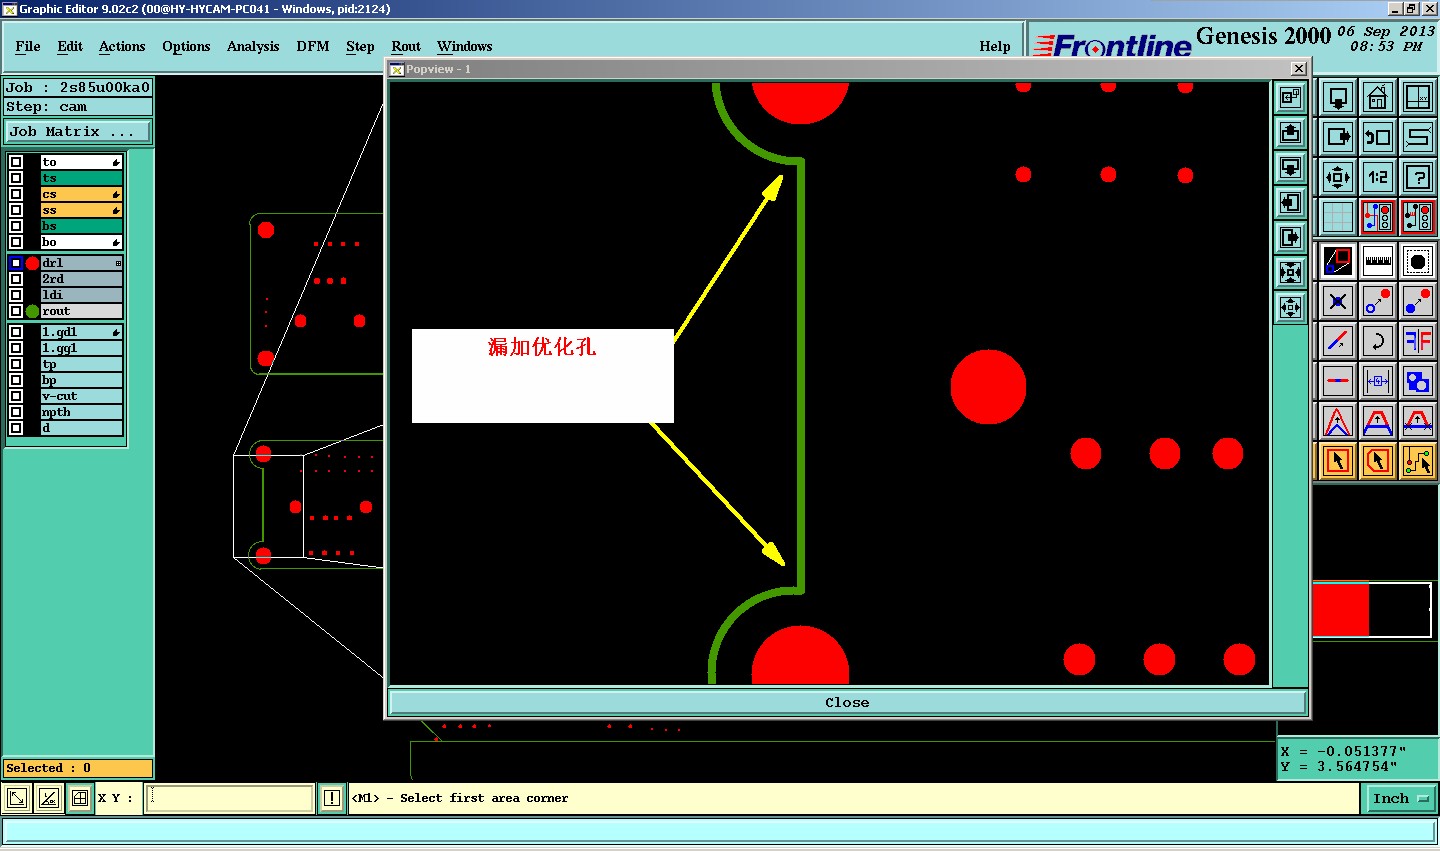Image resolution: width=1440 pixels, height=851 pixels.
Task: Open the Job Matrix ... button
Action: [x=78, y=131]
